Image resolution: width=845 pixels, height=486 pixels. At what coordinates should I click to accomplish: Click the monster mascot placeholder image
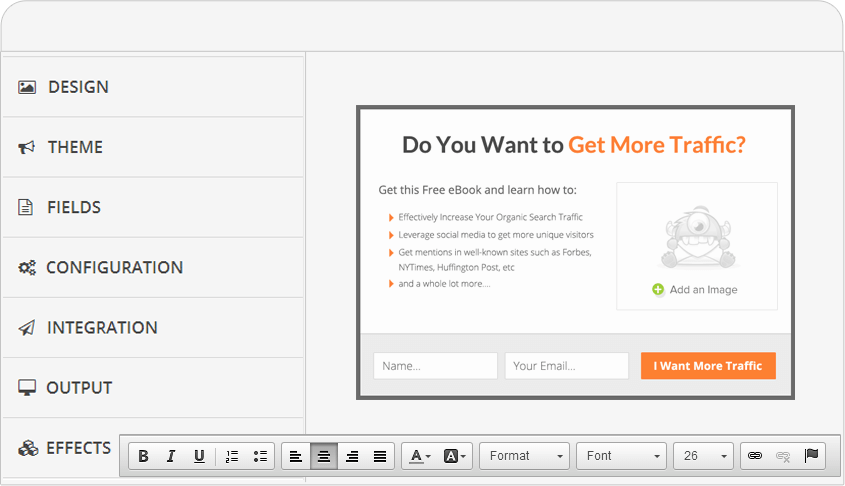[697, 237]
